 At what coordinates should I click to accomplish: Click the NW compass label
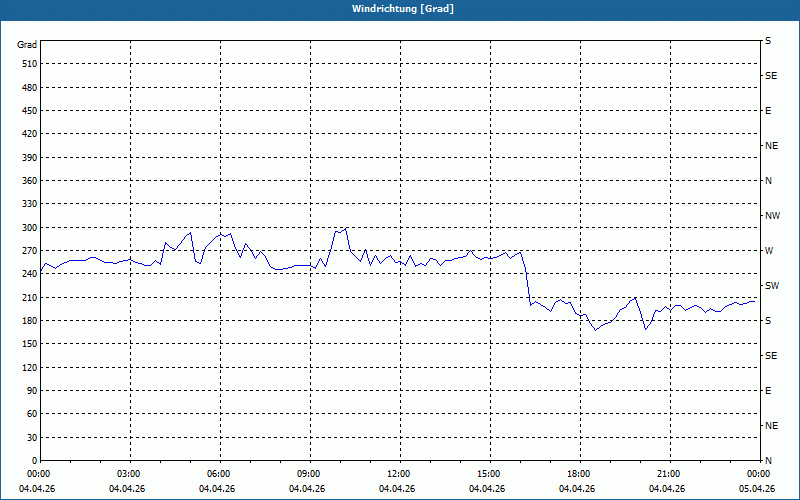click(x=772, y=216)
